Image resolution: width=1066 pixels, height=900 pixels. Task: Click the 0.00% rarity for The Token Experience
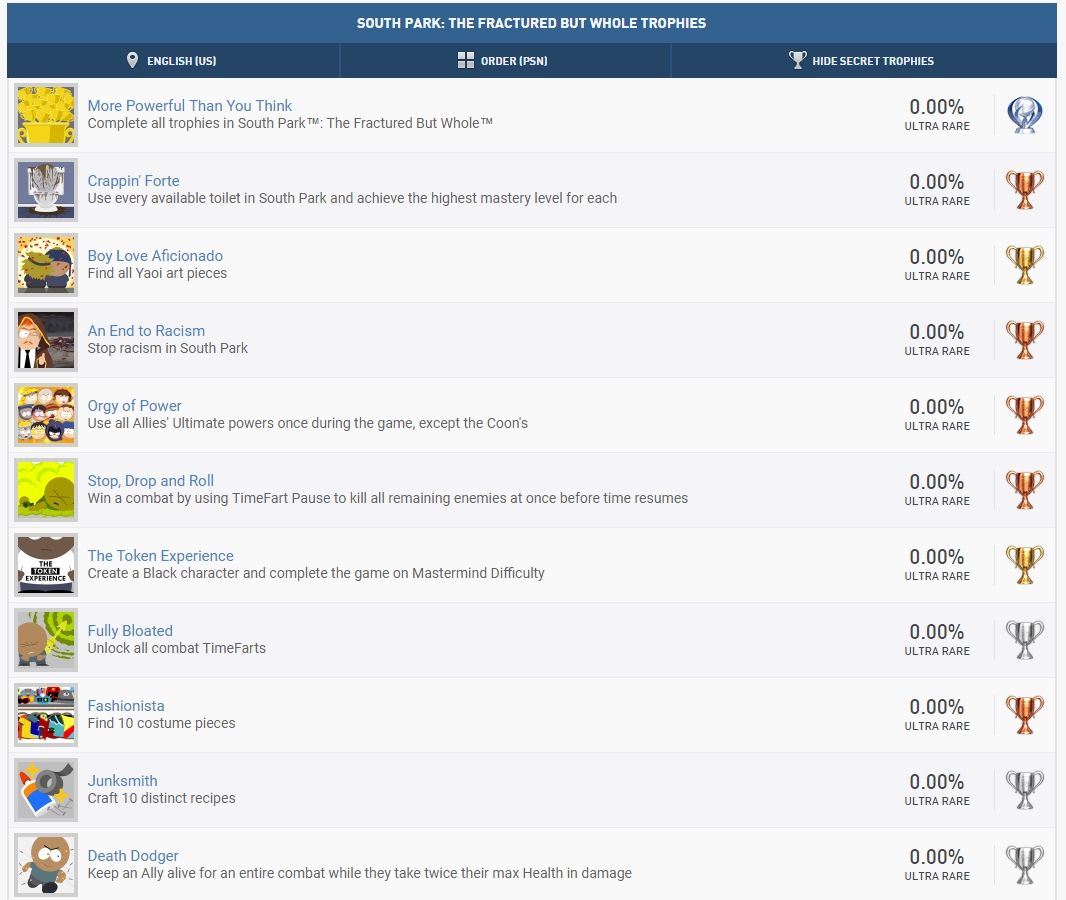point(937,557)
